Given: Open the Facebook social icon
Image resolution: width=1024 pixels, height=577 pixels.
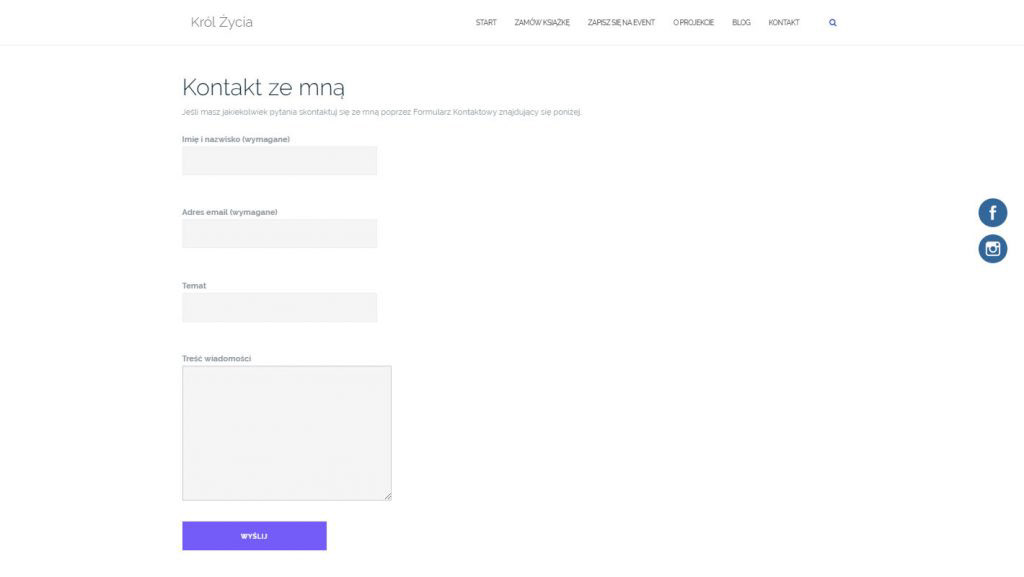Looking at the screenshot, I should pyautogui.click(x=992, y=213).
